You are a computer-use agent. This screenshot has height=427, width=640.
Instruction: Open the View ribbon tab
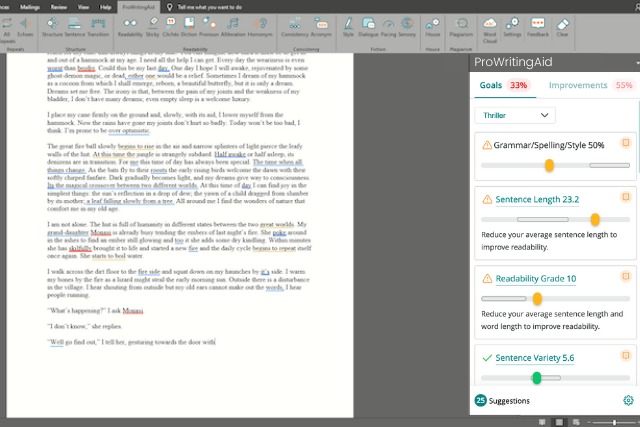click(83, 7)
